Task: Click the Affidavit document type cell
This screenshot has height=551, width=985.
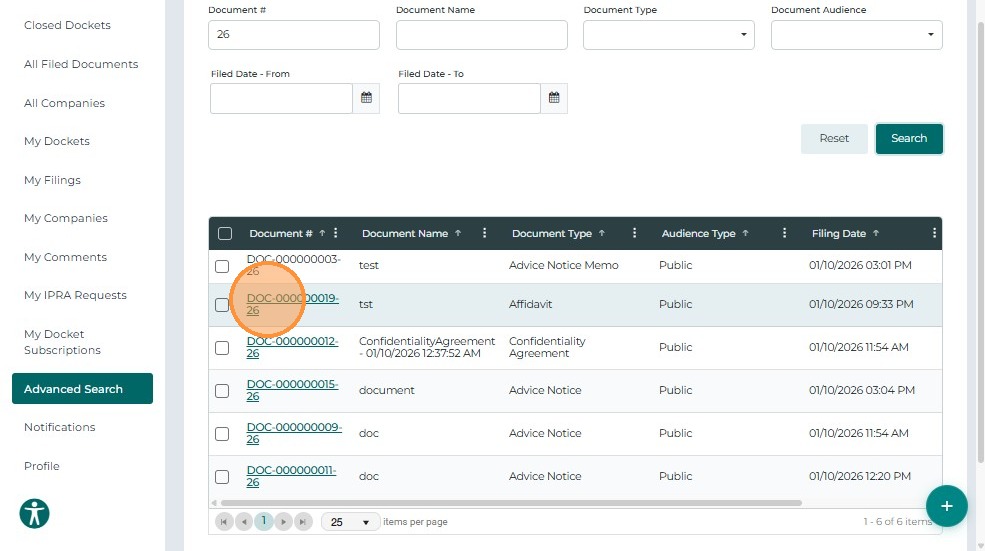Action: [530, 304]
